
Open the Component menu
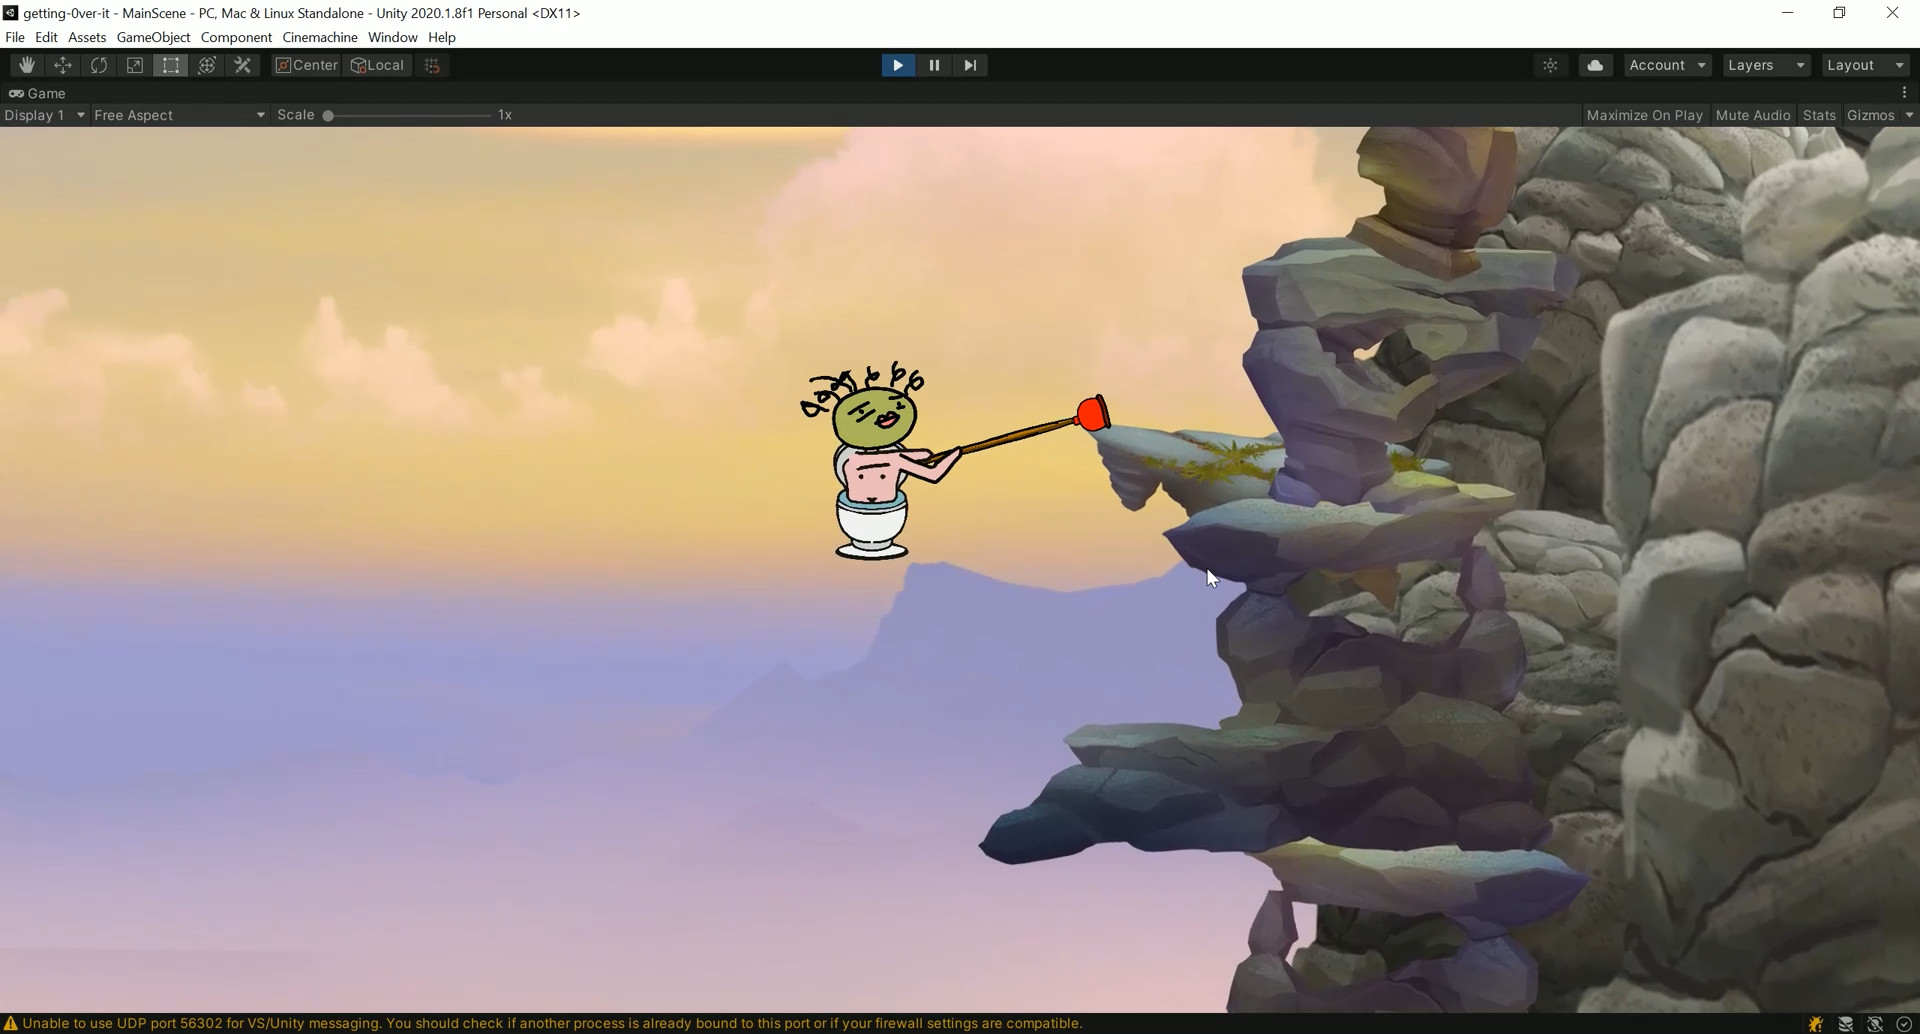click(x=236, y=37)
